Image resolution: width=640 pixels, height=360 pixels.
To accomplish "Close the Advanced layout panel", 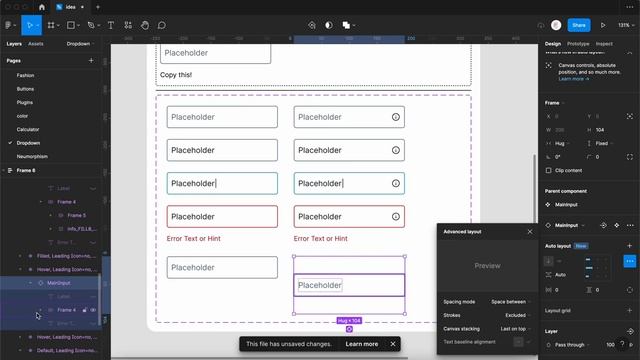I will coord(530,232).
